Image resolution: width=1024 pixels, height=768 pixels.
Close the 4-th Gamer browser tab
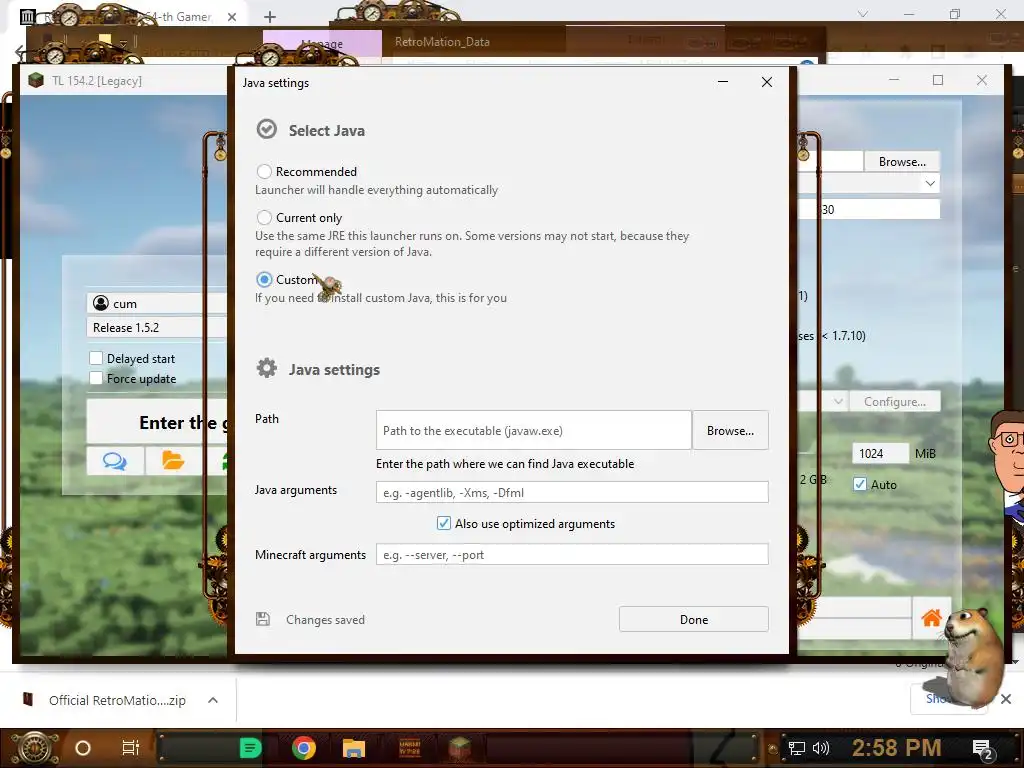232,17
